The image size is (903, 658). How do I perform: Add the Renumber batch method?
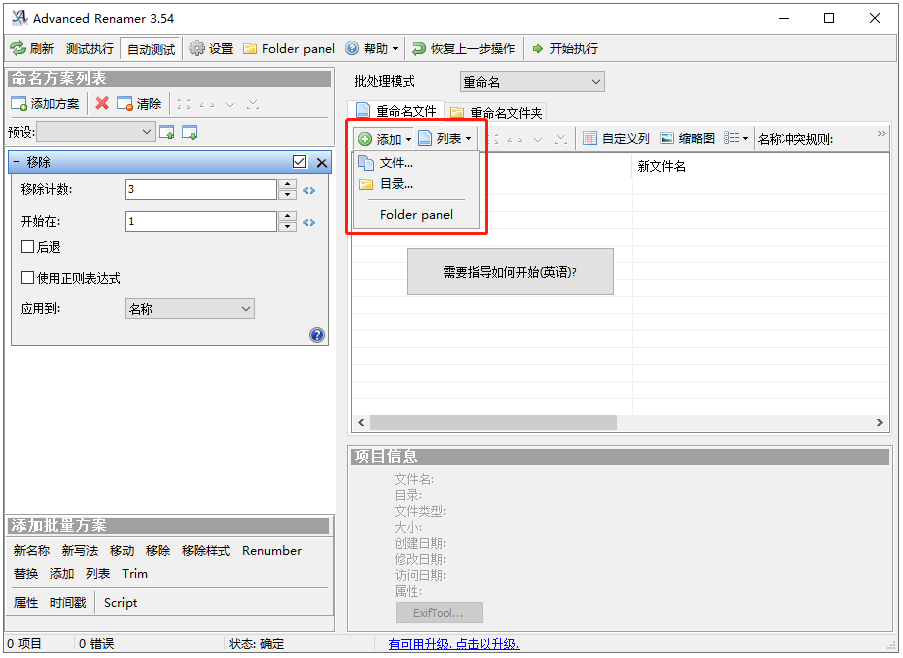[272, 551]
